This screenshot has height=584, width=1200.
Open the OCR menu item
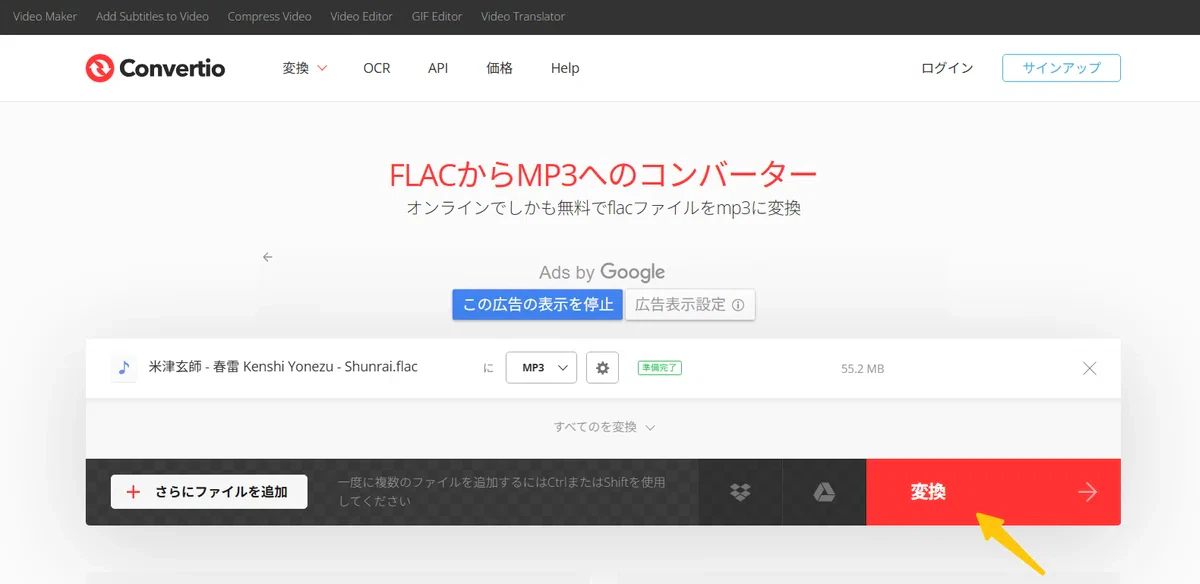[377, 68]
